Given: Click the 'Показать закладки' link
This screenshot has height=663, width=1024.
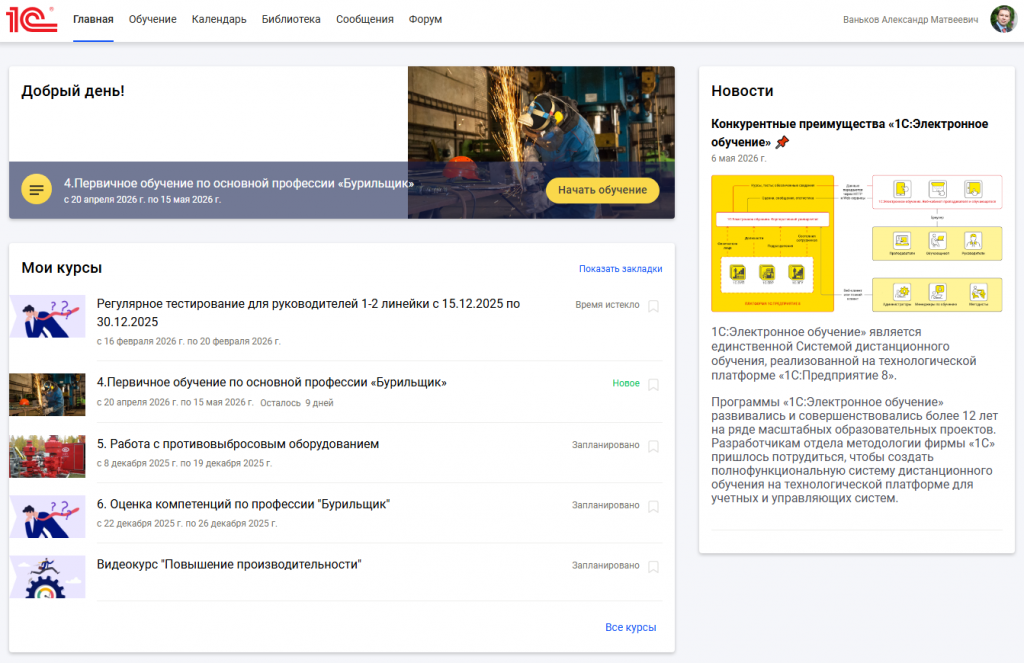Looking at the screenshot, I should coord(620,268).
